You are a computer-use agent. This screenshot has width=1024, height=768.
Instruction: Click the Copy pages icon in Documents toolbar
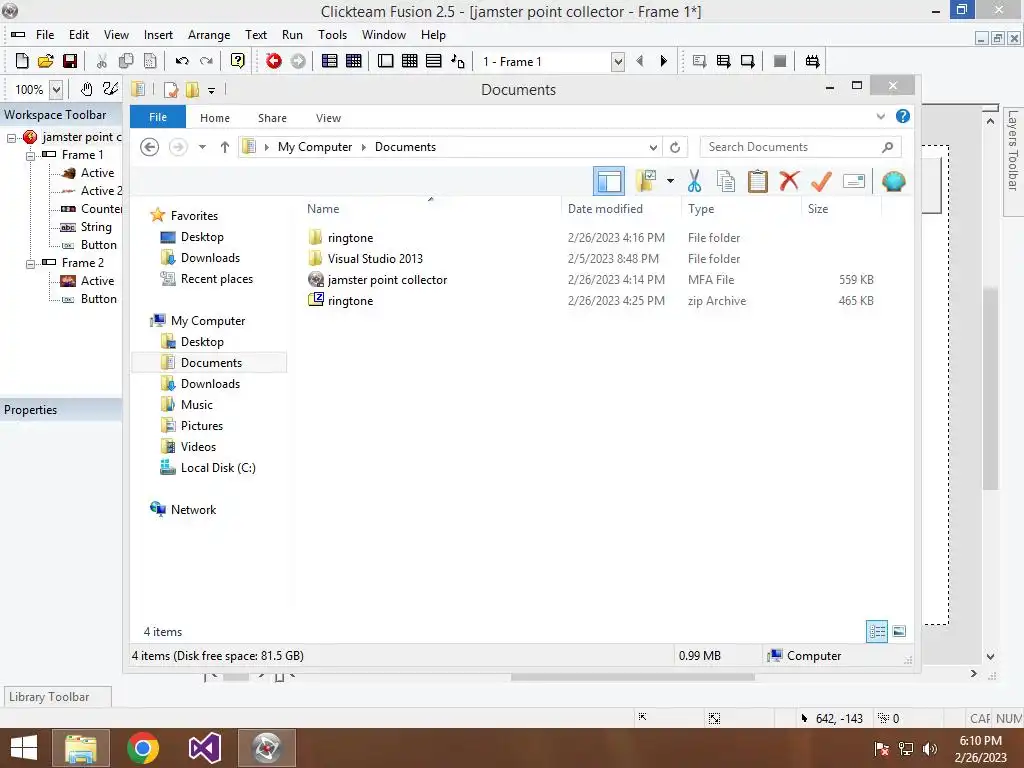click(x=726, y=181)
